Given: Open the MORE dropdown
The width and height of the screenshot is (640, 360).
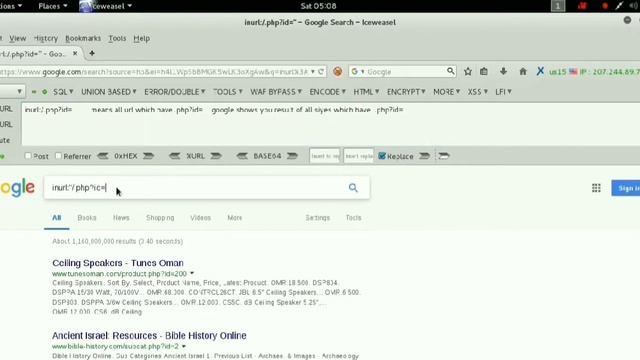Looking at the screenshot, I should (447, 92).
